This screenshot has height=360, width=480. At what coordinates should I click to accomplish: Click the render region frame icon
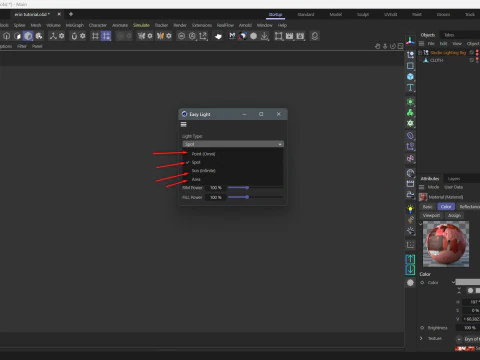[x=278, y=36]
